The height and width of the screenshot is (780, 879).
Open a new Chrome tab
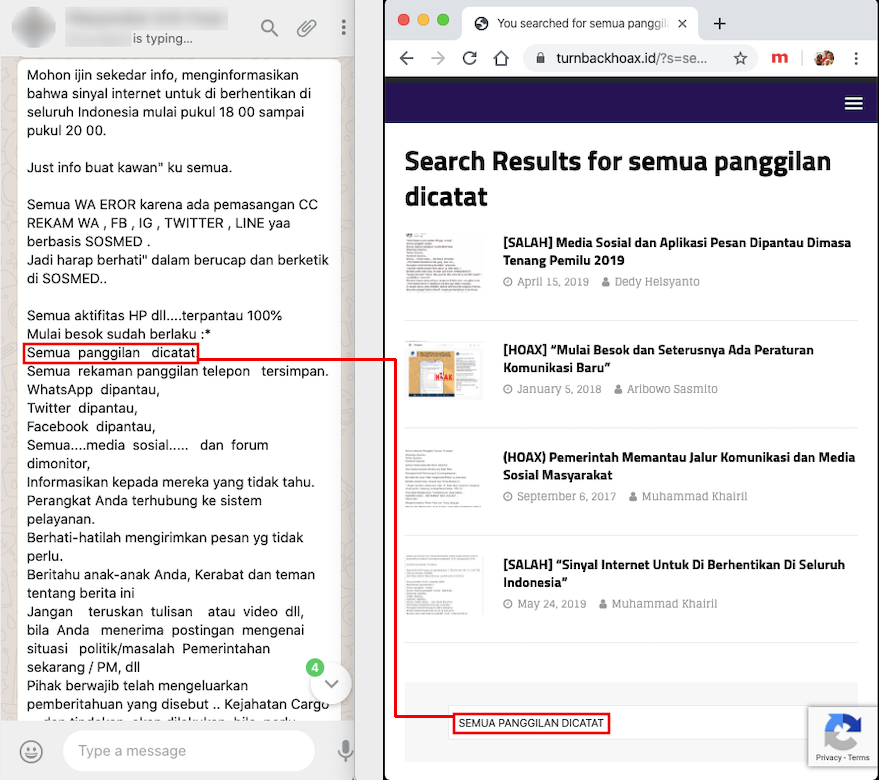coord(719,24)
